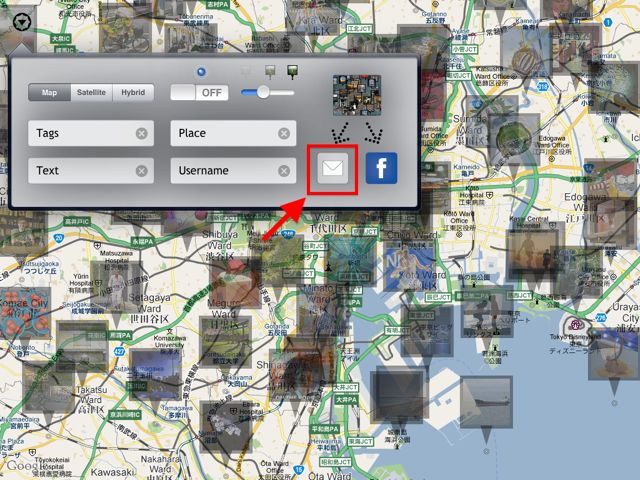The image size is (640, 480).
Task: Open the food bowl photo above Meguro Ward
Action: point(236,283)
